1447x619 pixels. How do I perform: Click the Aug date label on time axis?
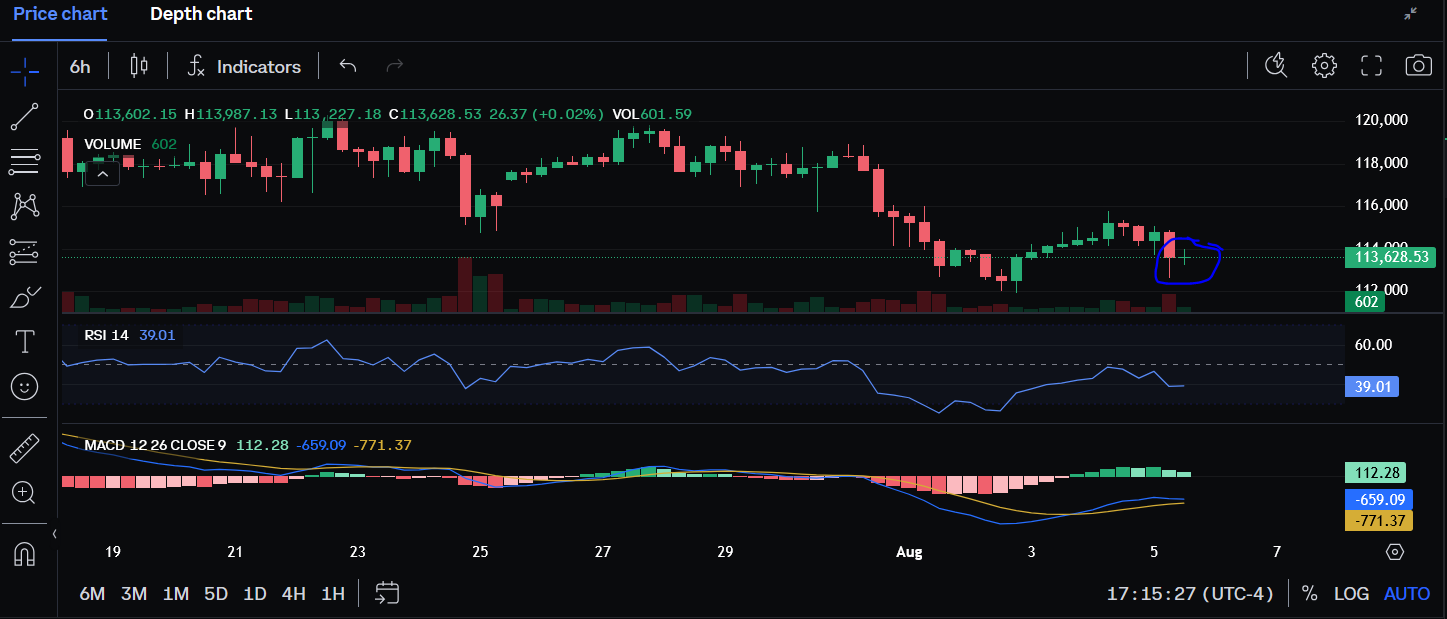click(x=909, y=552)
